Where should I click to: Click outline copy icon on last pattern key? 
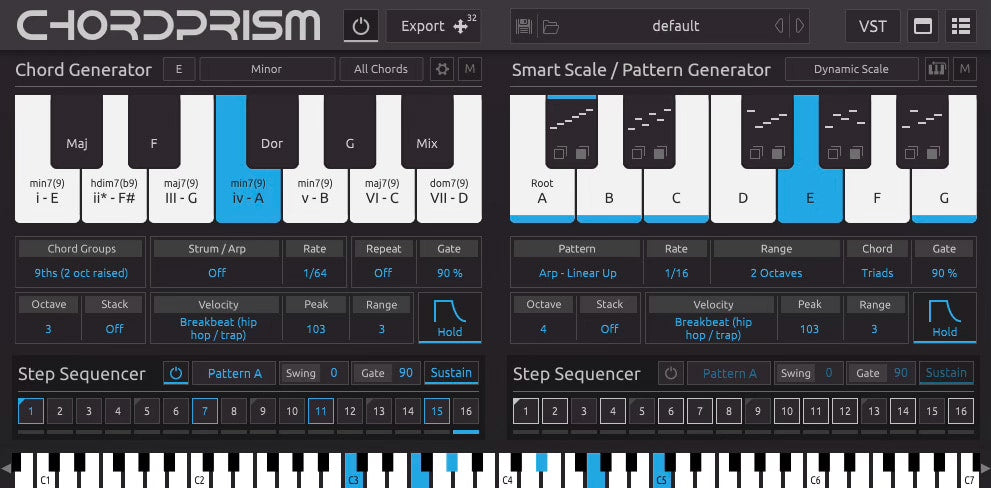(x=910, y=153)
